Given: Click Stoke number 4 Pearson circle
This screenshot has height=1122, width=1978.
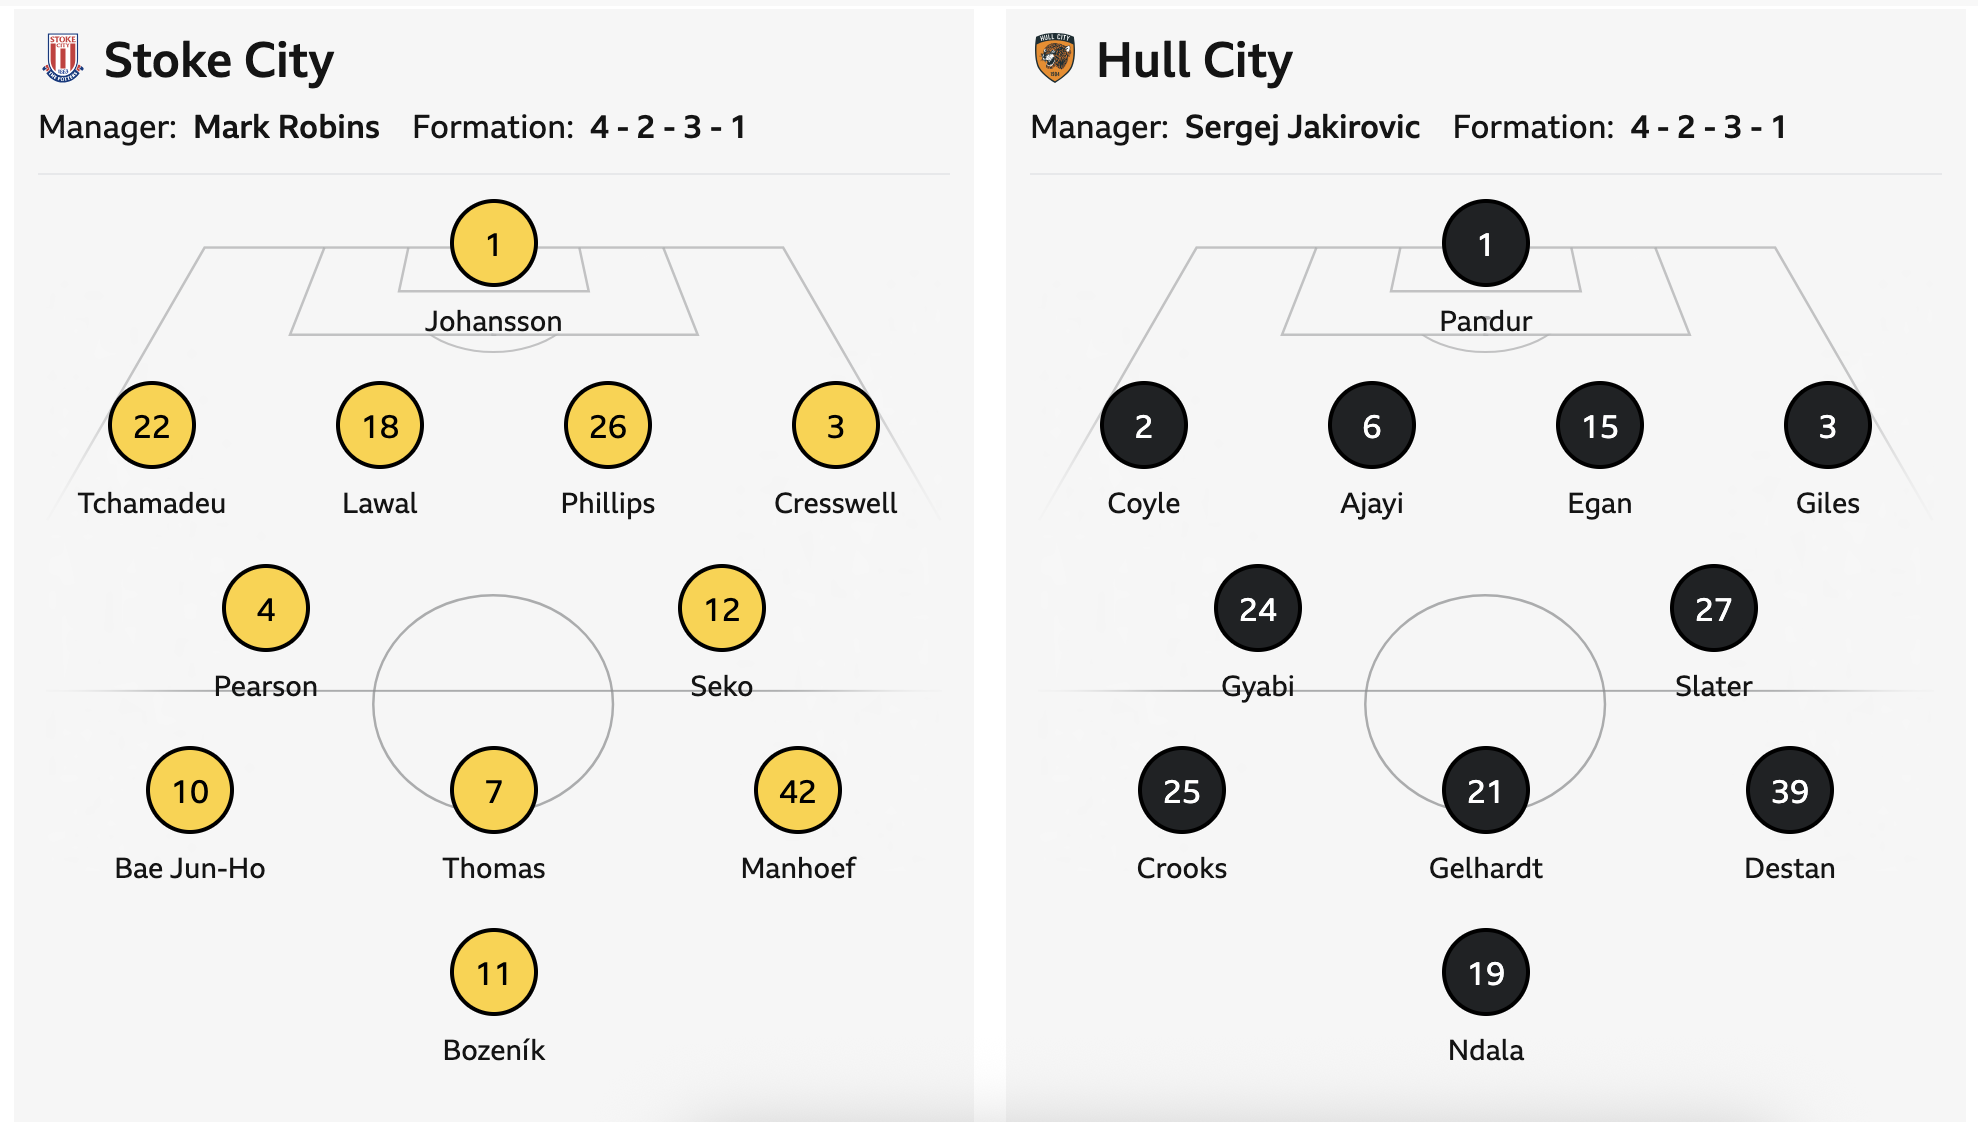Looking at the screenshot, I should click(x=266, y=609).
